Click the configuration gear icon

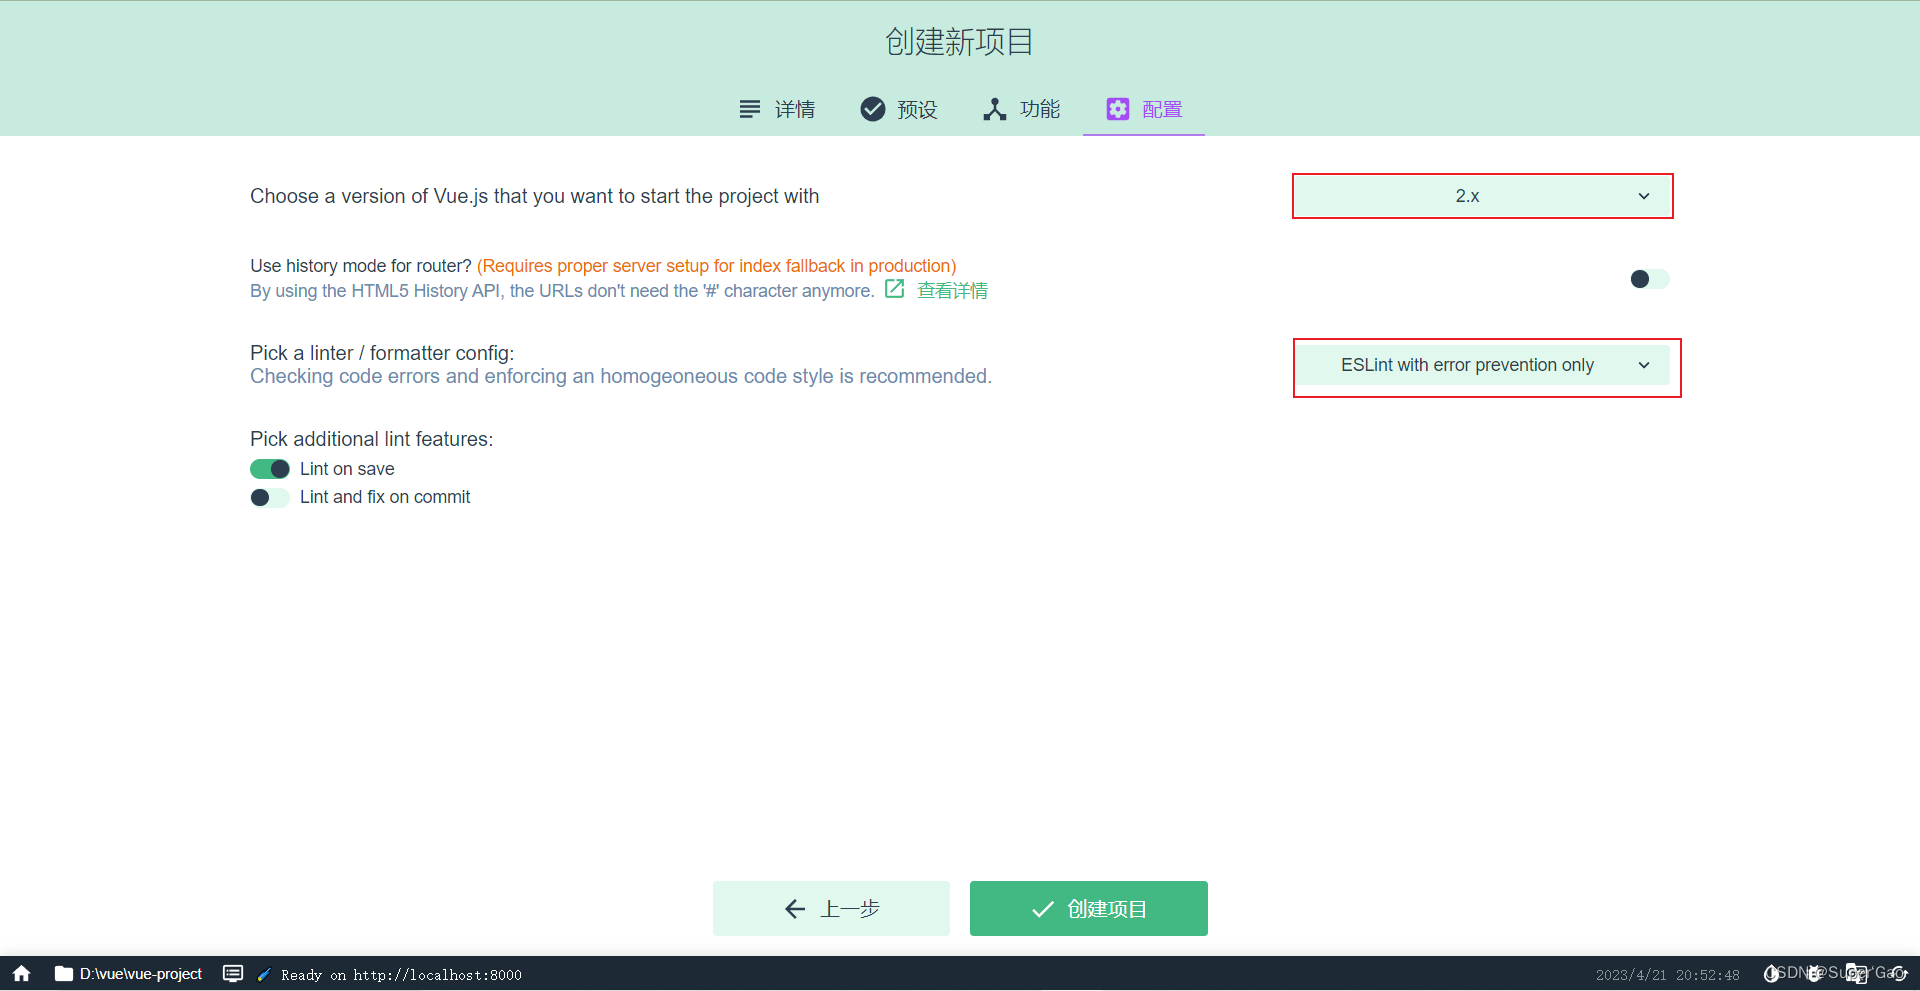[1118, 109]
